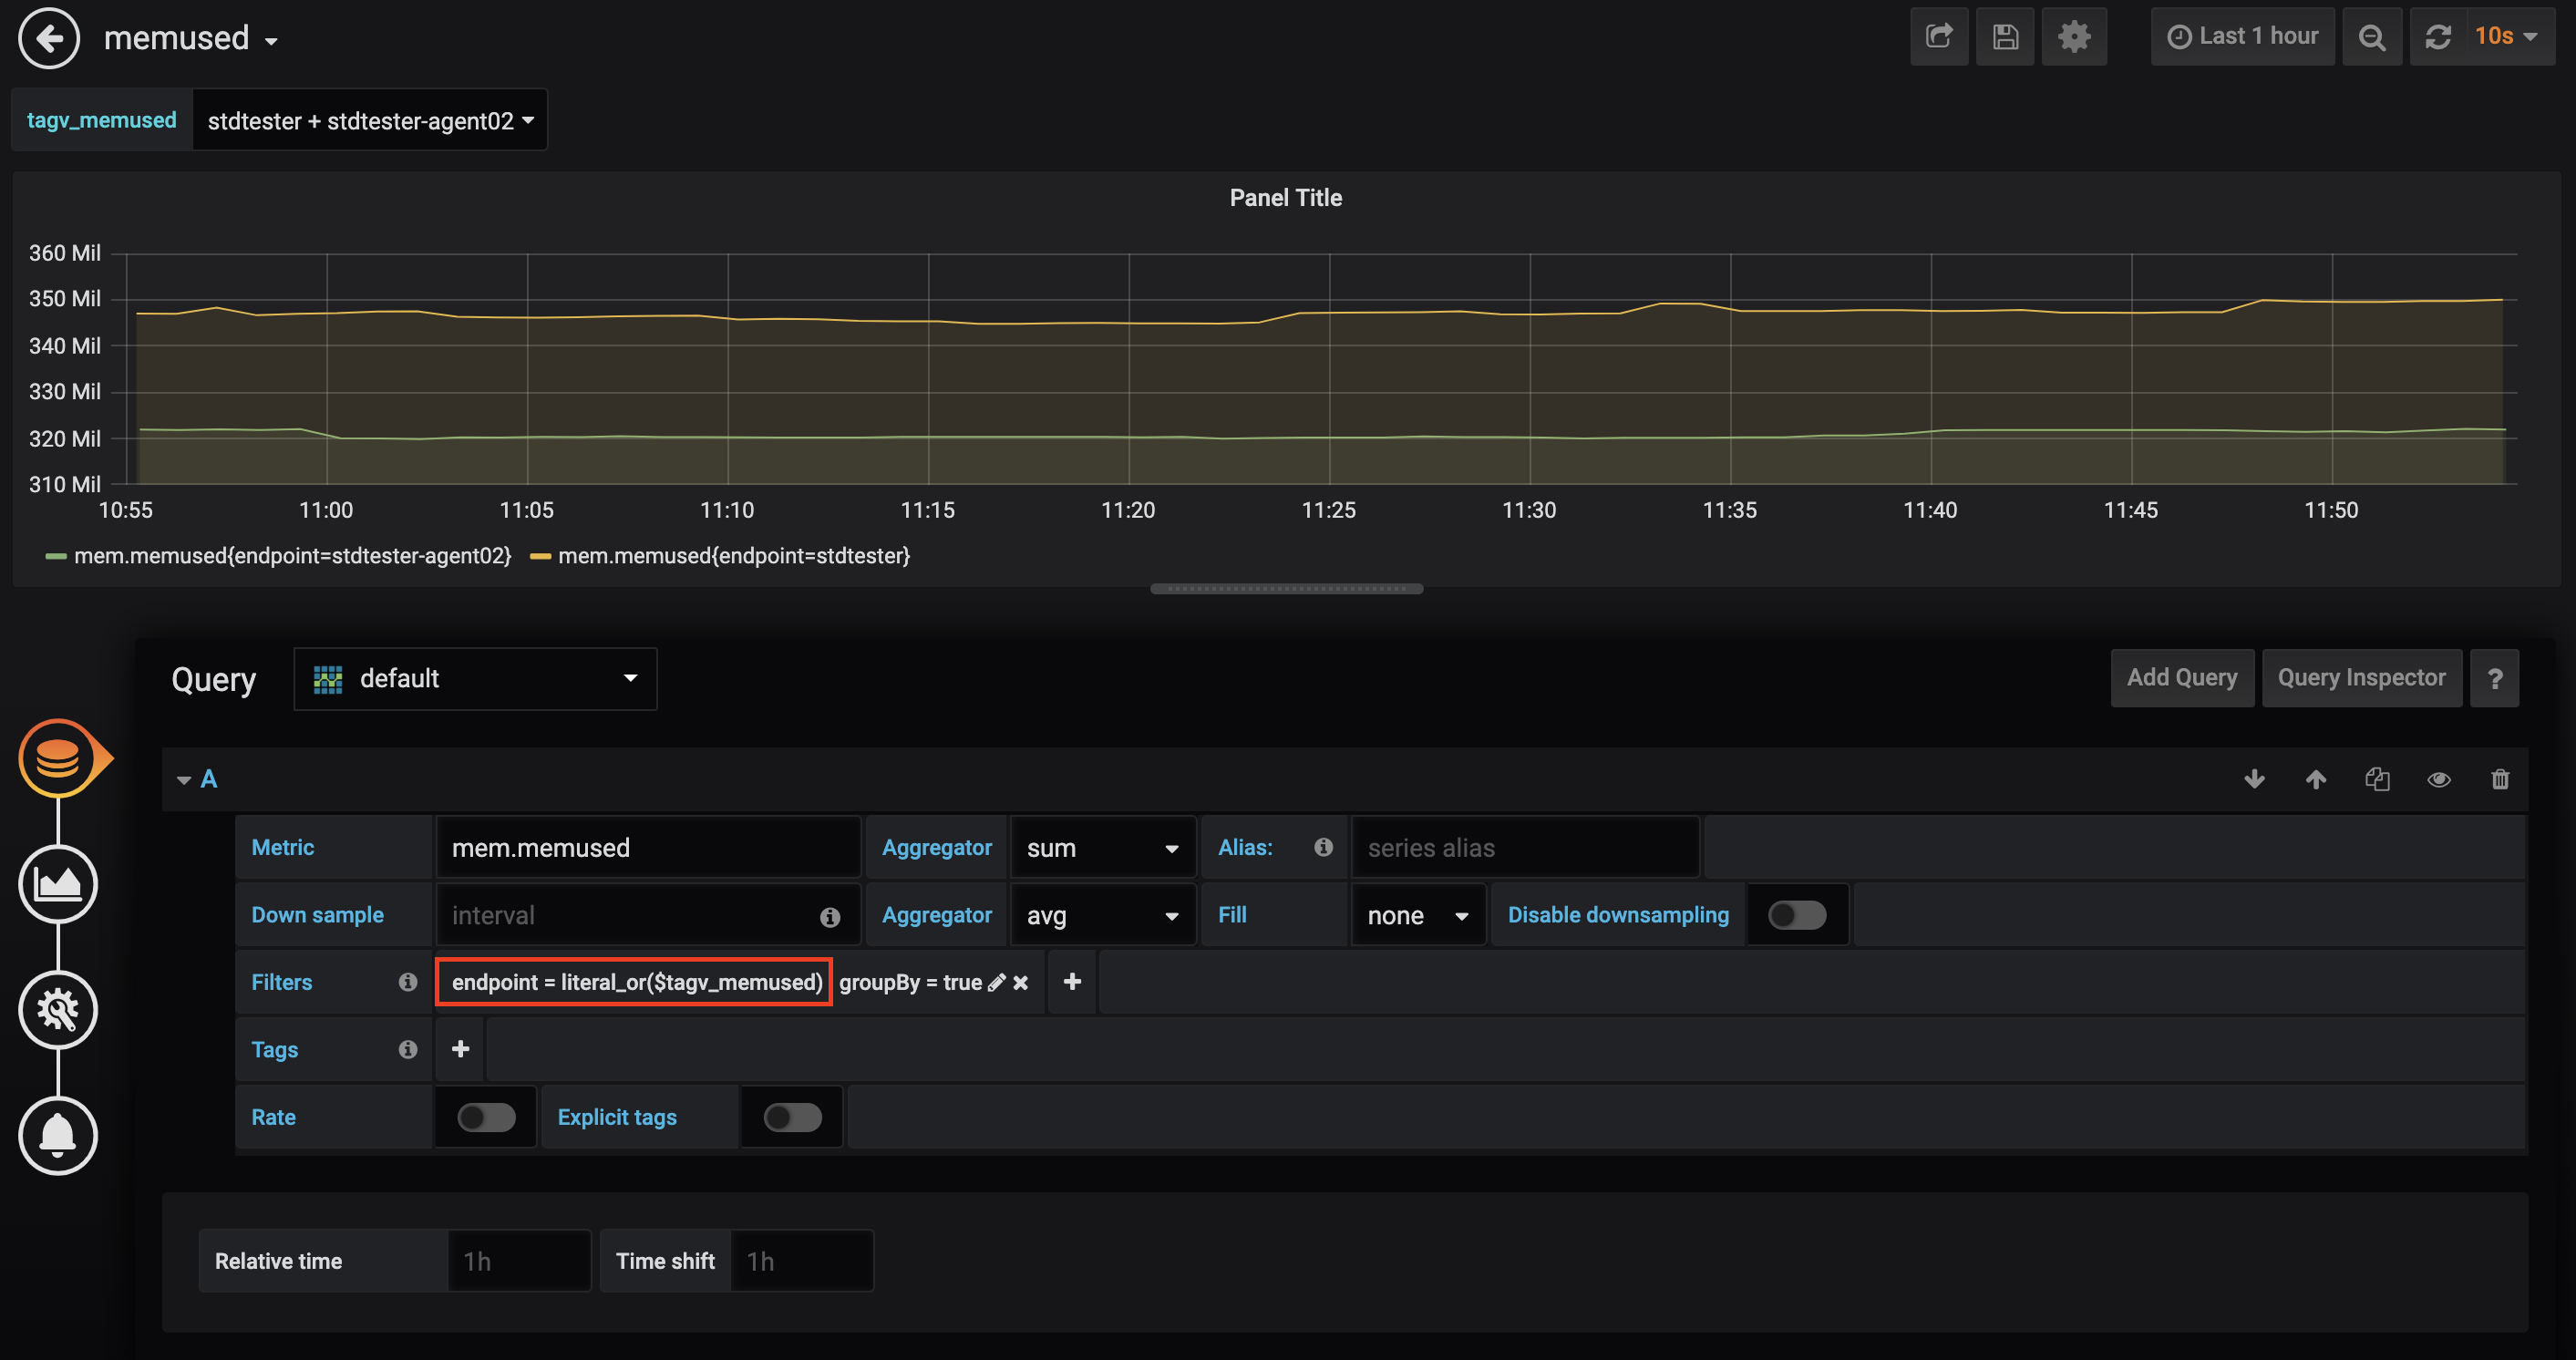This screenshot has height=1360, width=2576.
Task: Open the share dashboard icon
Action: 1938,37
